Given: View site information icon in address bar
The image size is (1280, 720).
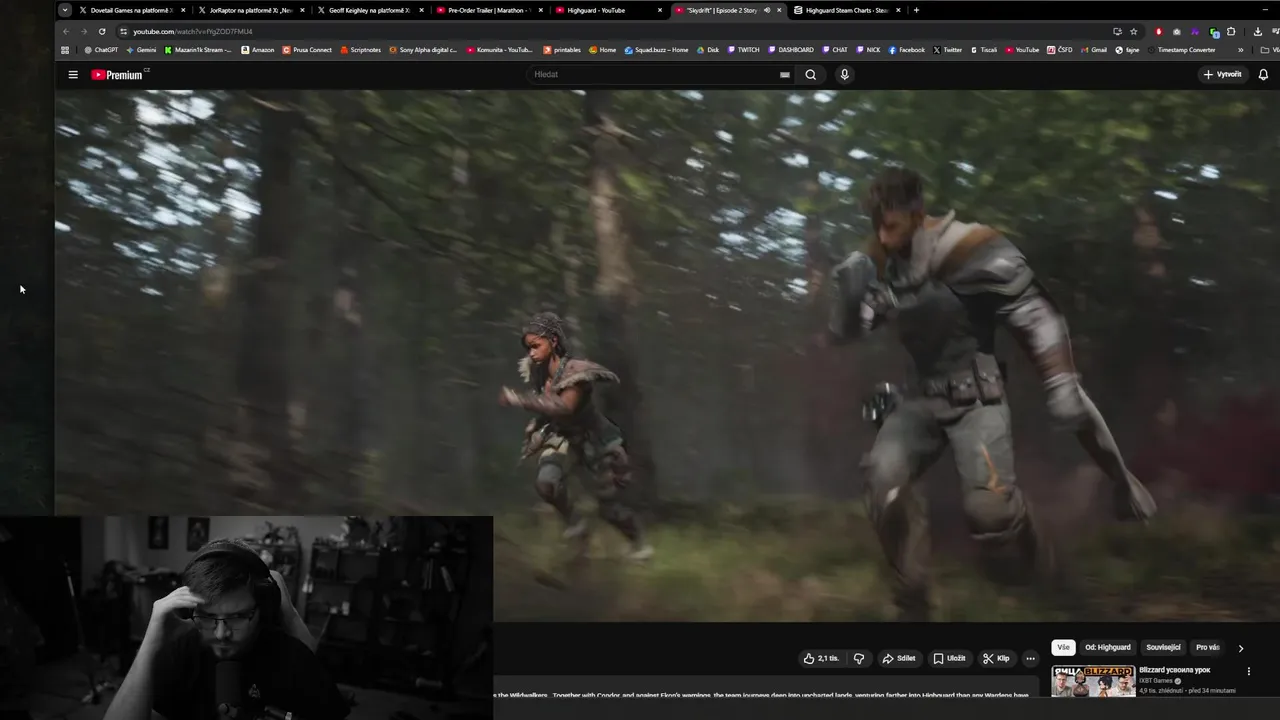Looking at the screenshot, I should [123, 31].
